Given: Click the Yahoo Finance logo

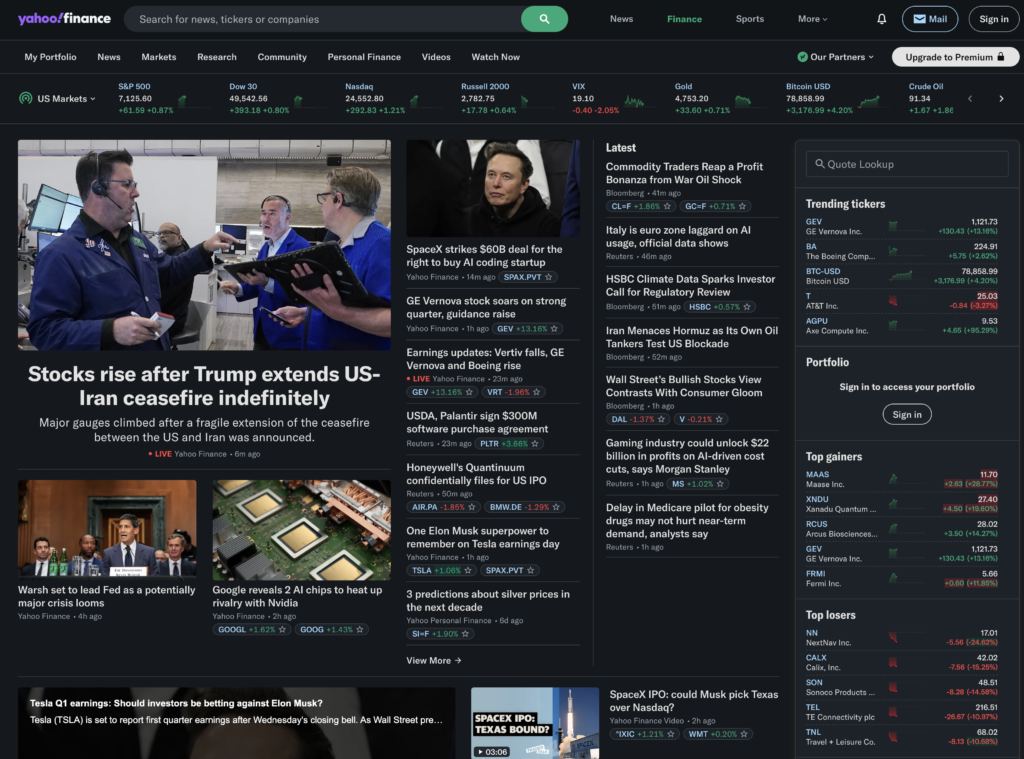Looking at the screenshot, I should point(64,18).
